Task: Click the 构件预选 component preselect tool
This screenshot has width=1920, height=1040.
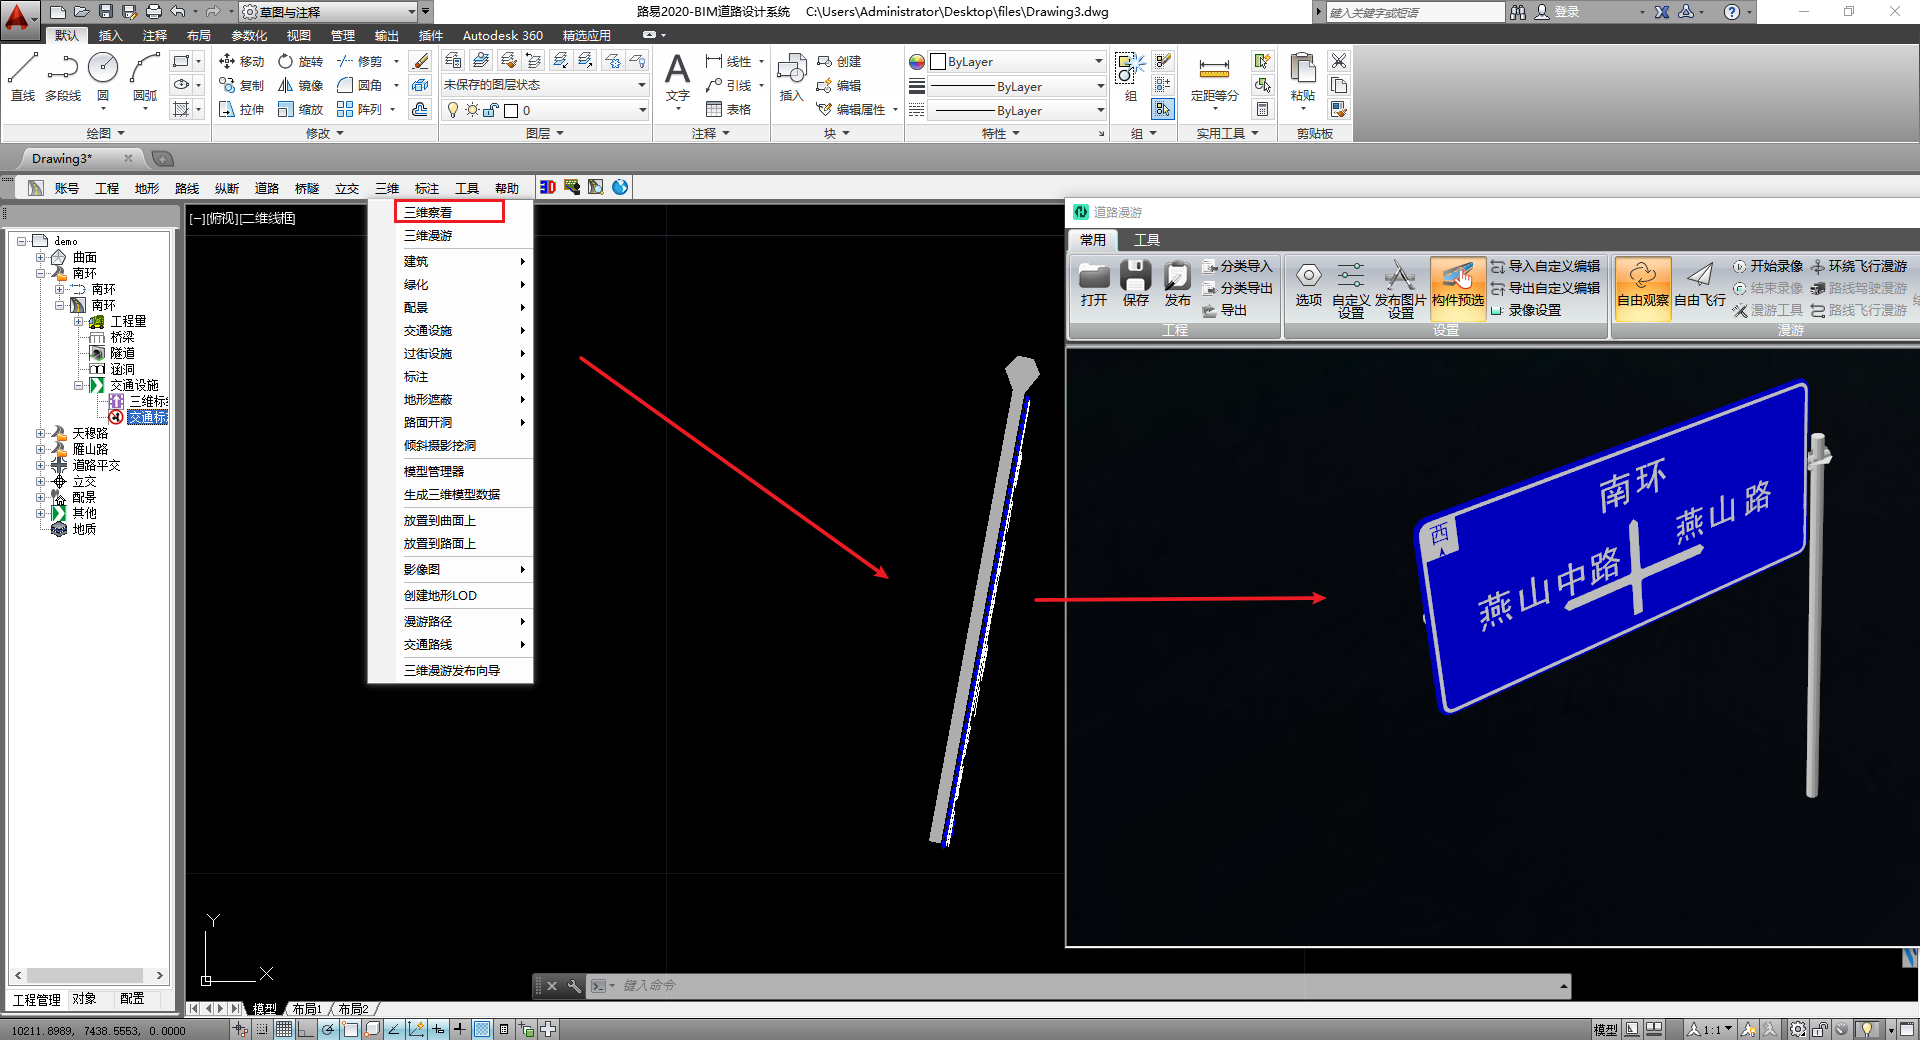Action: [1457, 283]
